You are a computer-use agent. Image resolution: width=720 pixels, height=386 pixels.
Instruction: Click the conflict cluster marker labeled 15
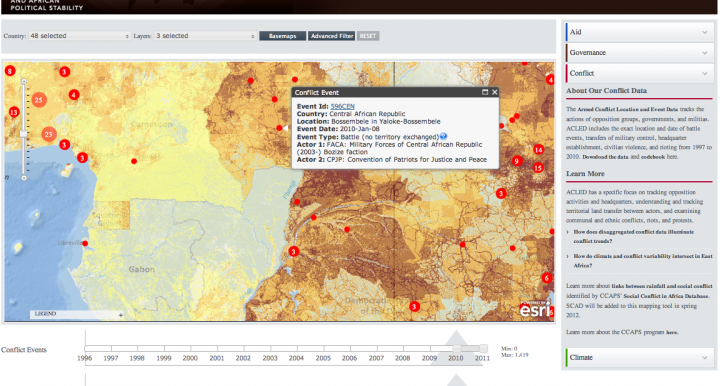538,168
